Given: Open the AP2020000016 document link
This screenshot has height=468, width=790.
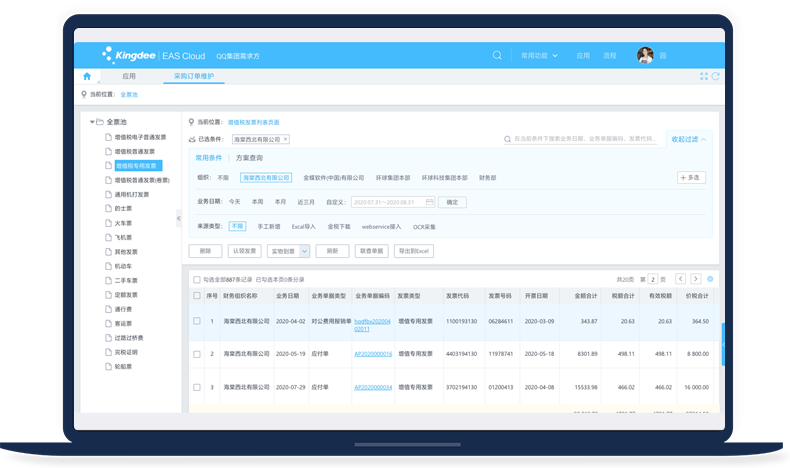Looking at the screenshot, I should 372,354.
